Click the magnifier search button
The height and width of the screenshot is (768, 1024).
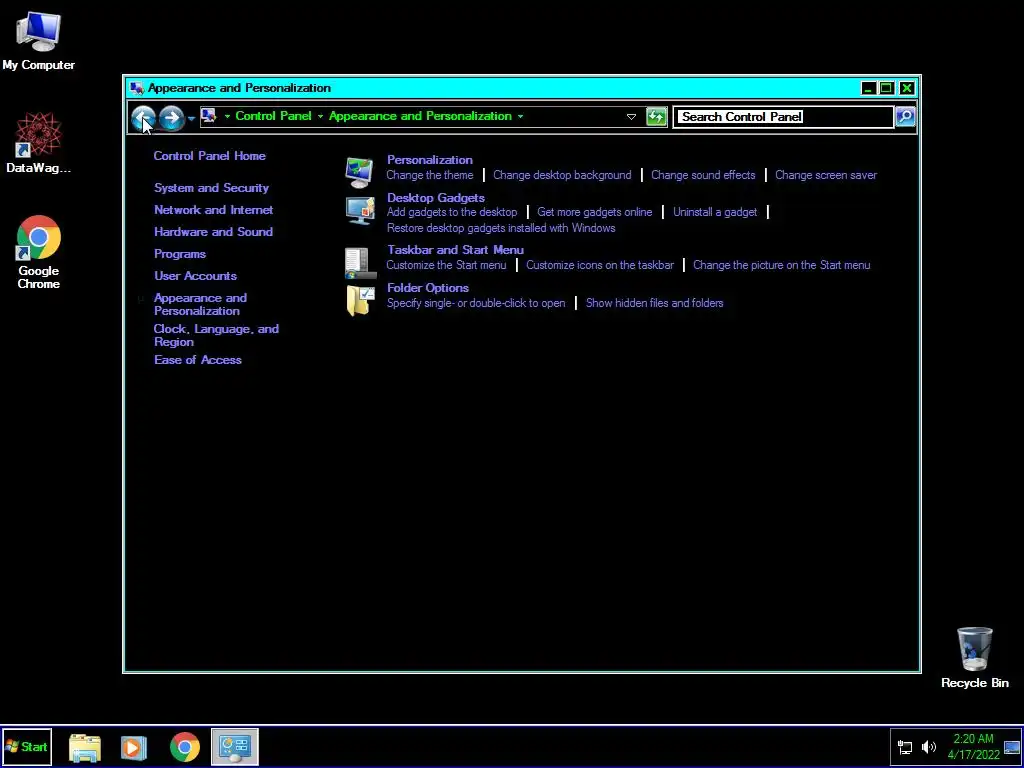(x=904, y=116)
